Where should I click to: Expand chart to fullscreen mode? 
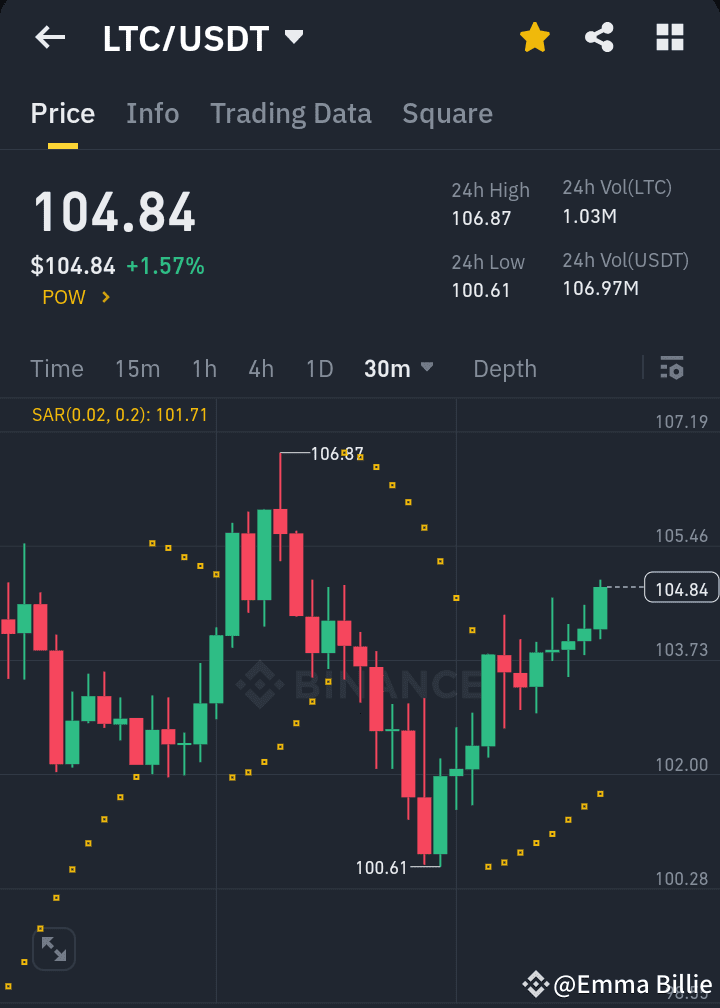click(54, 949)
